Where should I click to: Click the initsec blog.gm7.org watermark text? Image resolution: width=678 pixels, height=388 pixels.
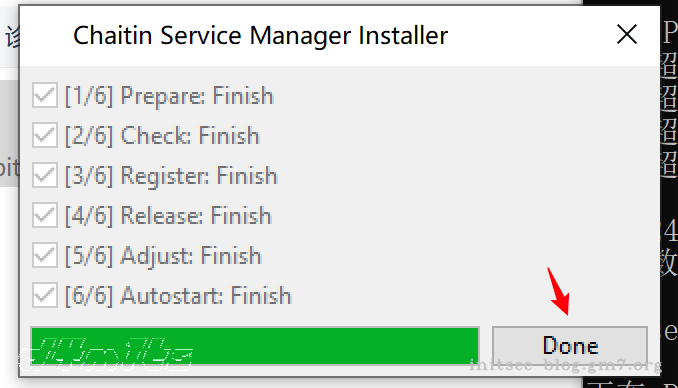coord(565,366)
